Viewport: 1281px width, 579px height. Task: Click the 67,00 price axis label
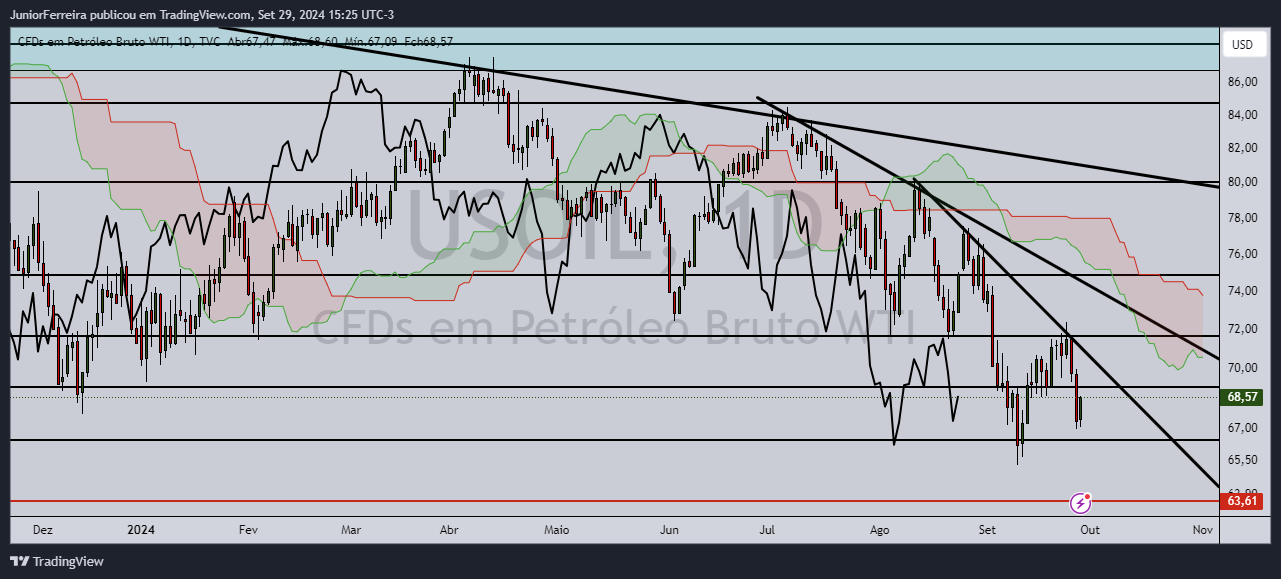click(x=1242, y=428)
